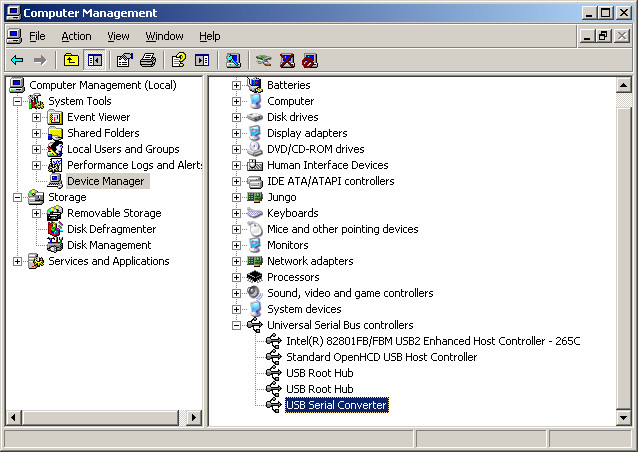The height and width of the screenshot is (452, 638).
Task: Expand the Removable Storage node
Action: tap(37, 213)
